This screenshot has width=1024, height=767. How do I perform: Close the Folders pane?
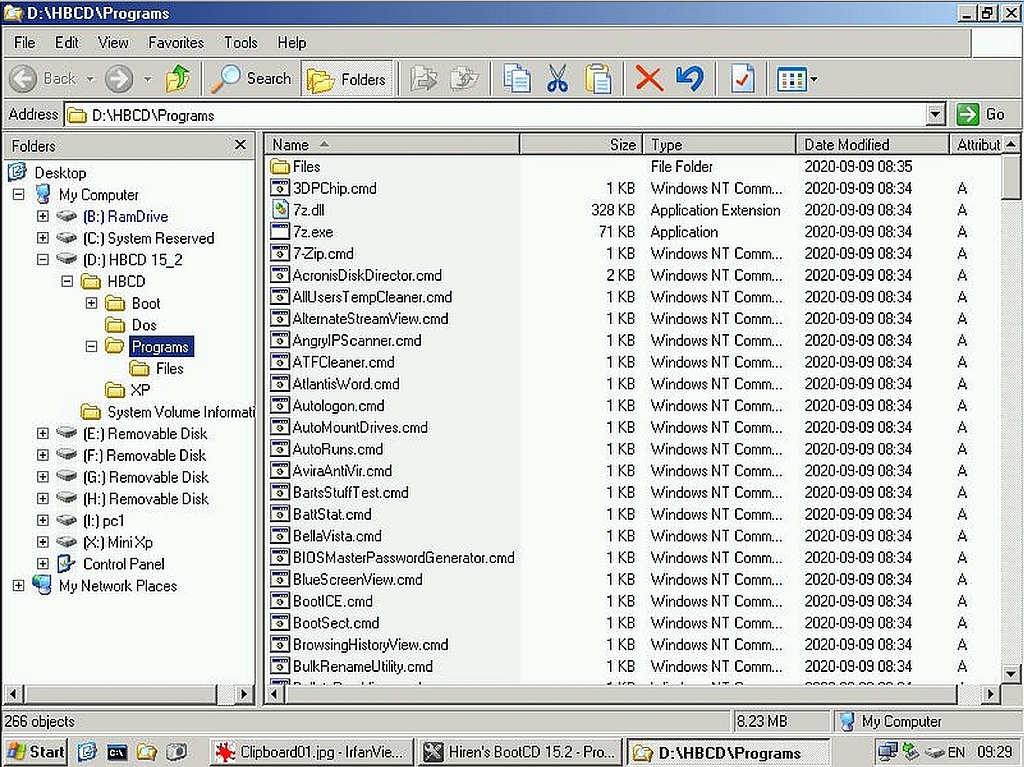click(x=240, y=144)
